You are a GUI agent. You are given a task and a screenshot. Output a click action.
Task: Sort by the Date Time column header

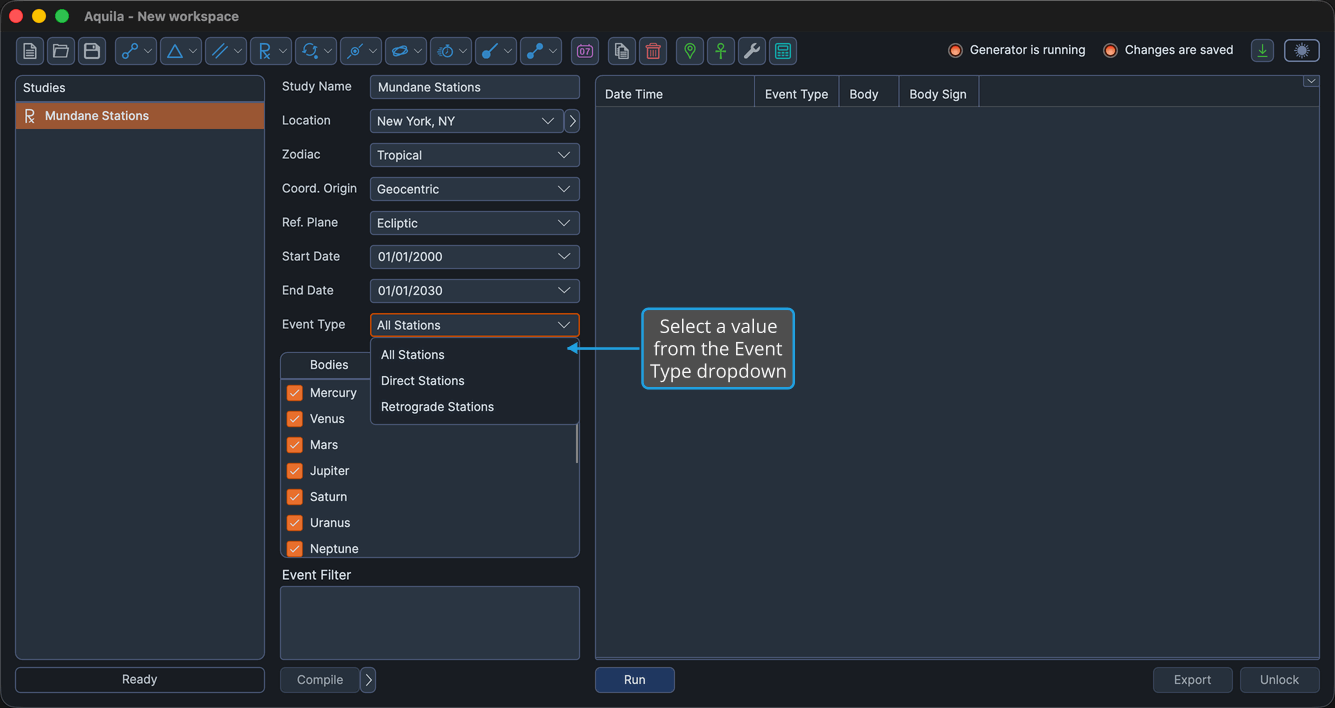[675, 94]
